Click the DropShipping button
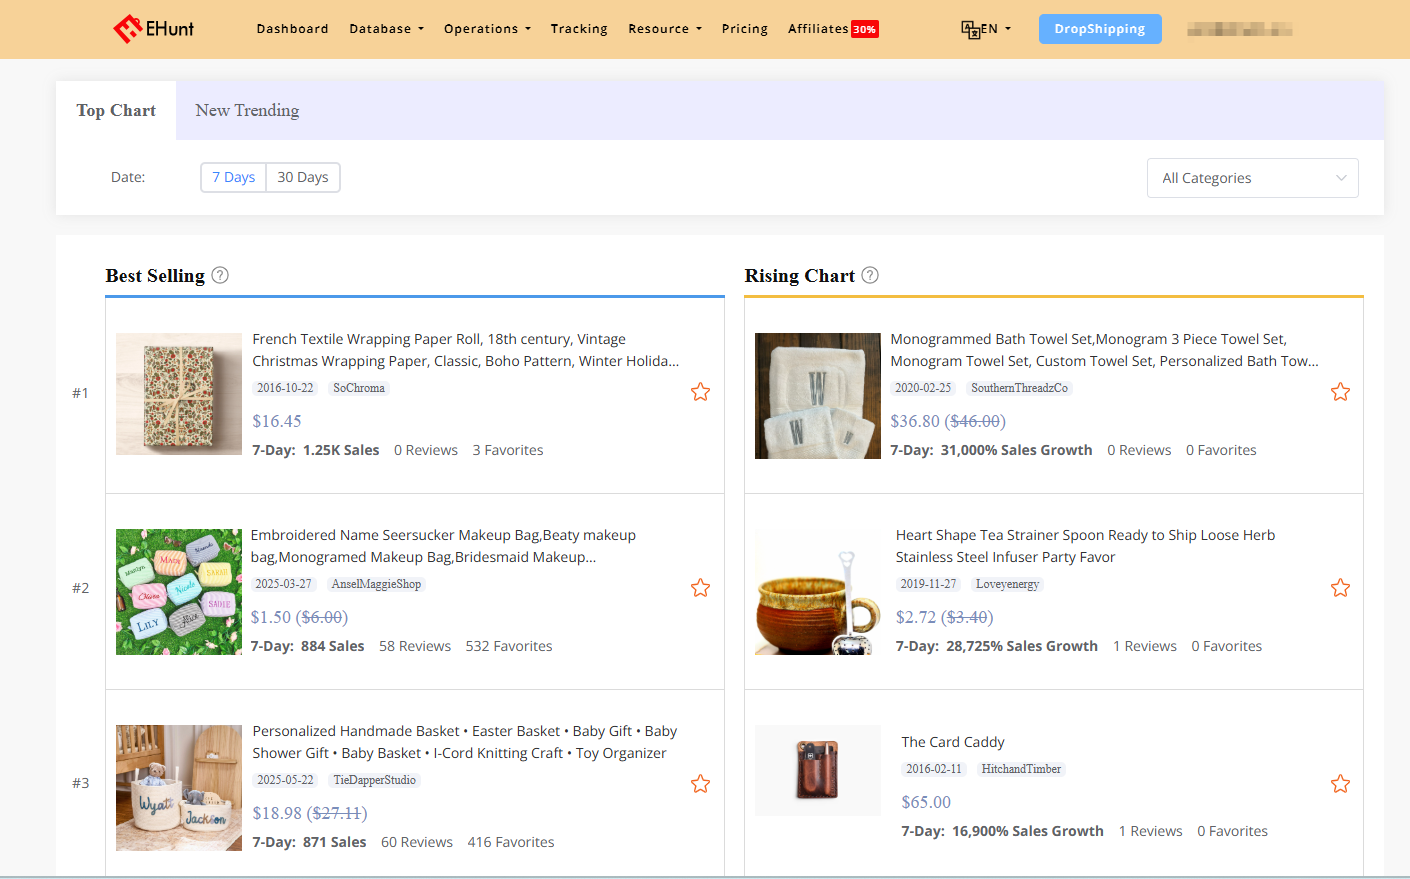This screenshot has width=1410, height=879. point(1099,29)
